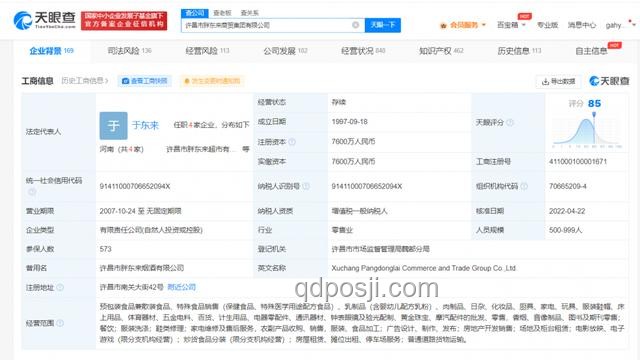Click help icon next to 组织机构代码
The width and height of the screenshot is (640, 360).
coord(524,186)
